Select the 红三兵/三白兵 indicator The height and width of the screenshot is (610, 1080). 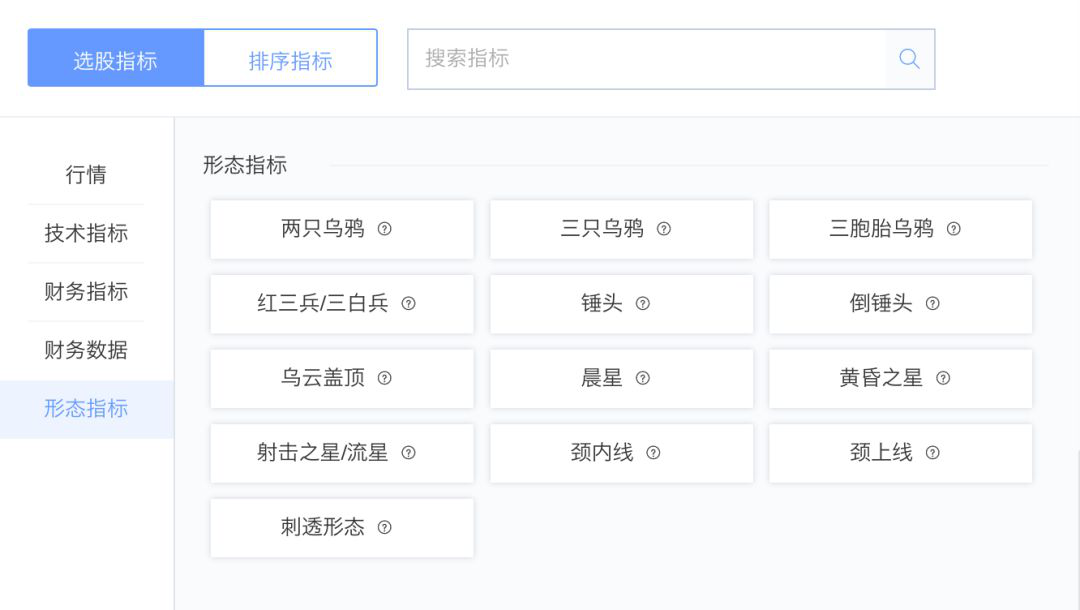tap(323, 304)
